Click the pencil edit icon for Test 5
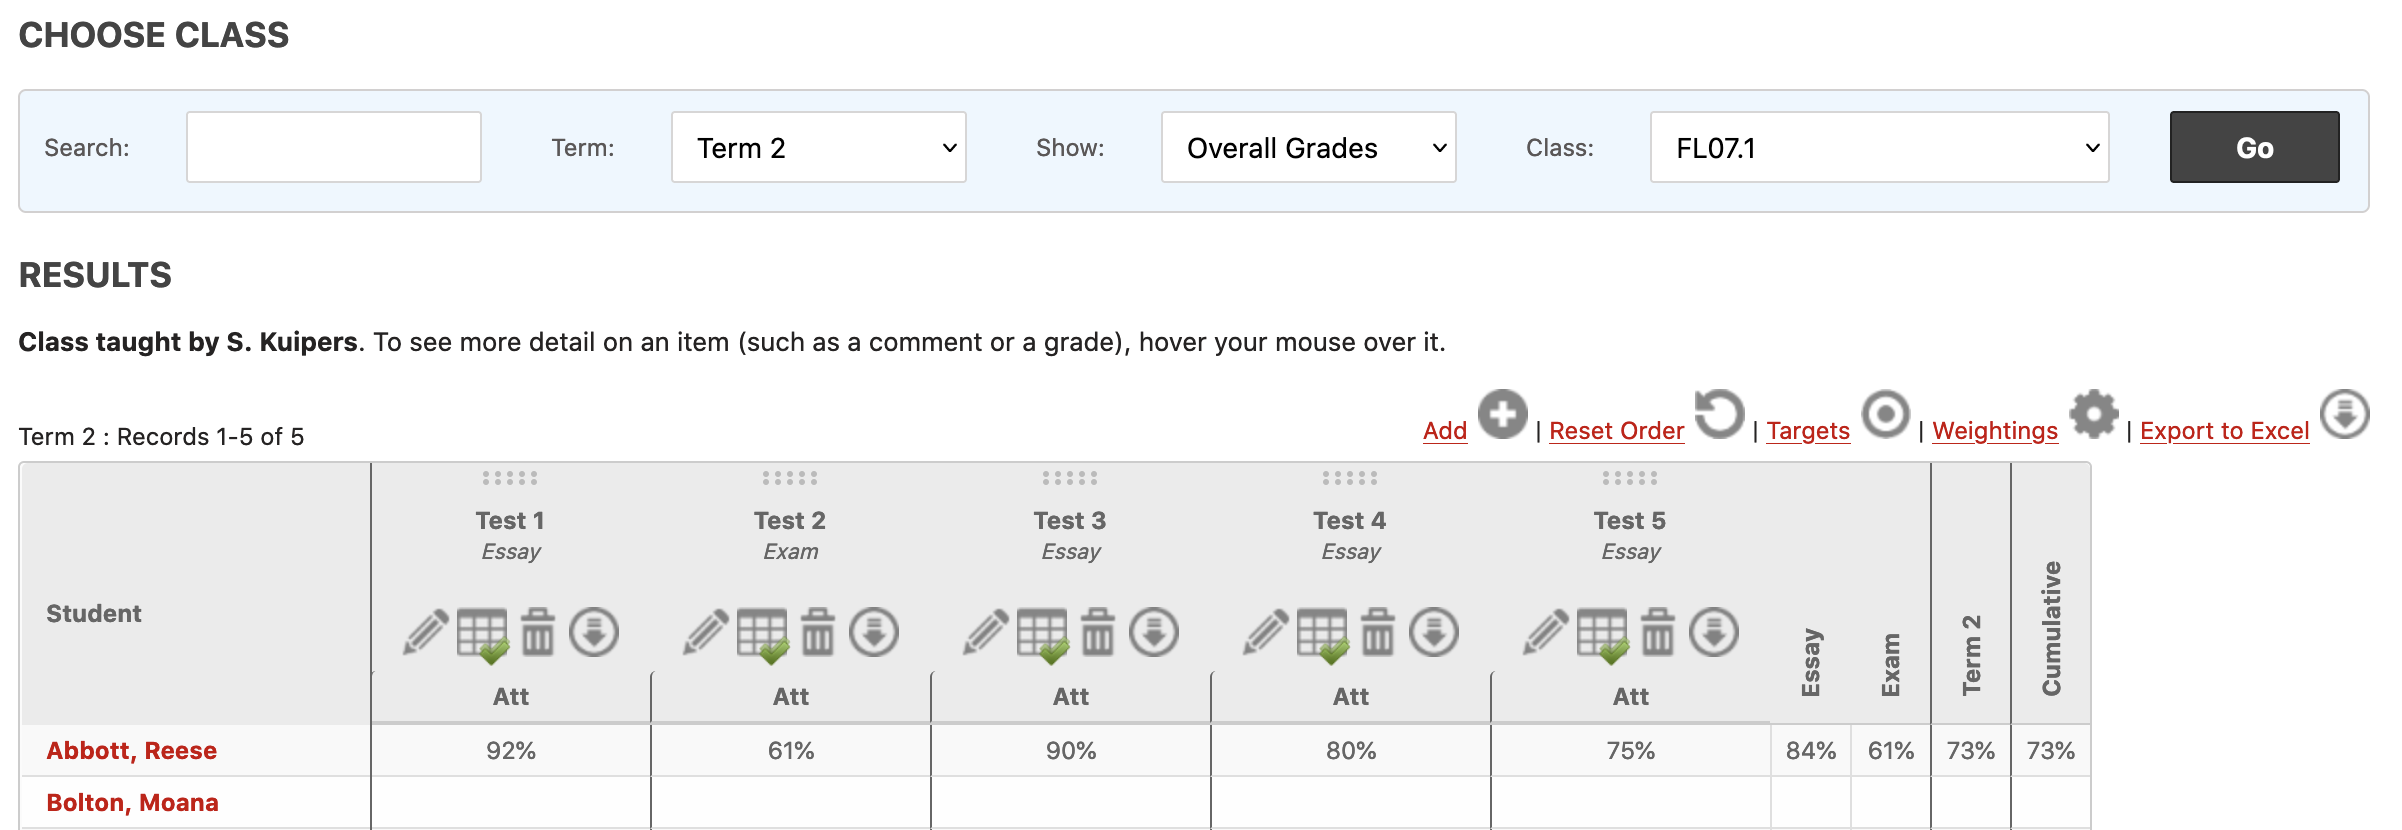This screenshot has width=2402, height=830. tap(1546, 632)
